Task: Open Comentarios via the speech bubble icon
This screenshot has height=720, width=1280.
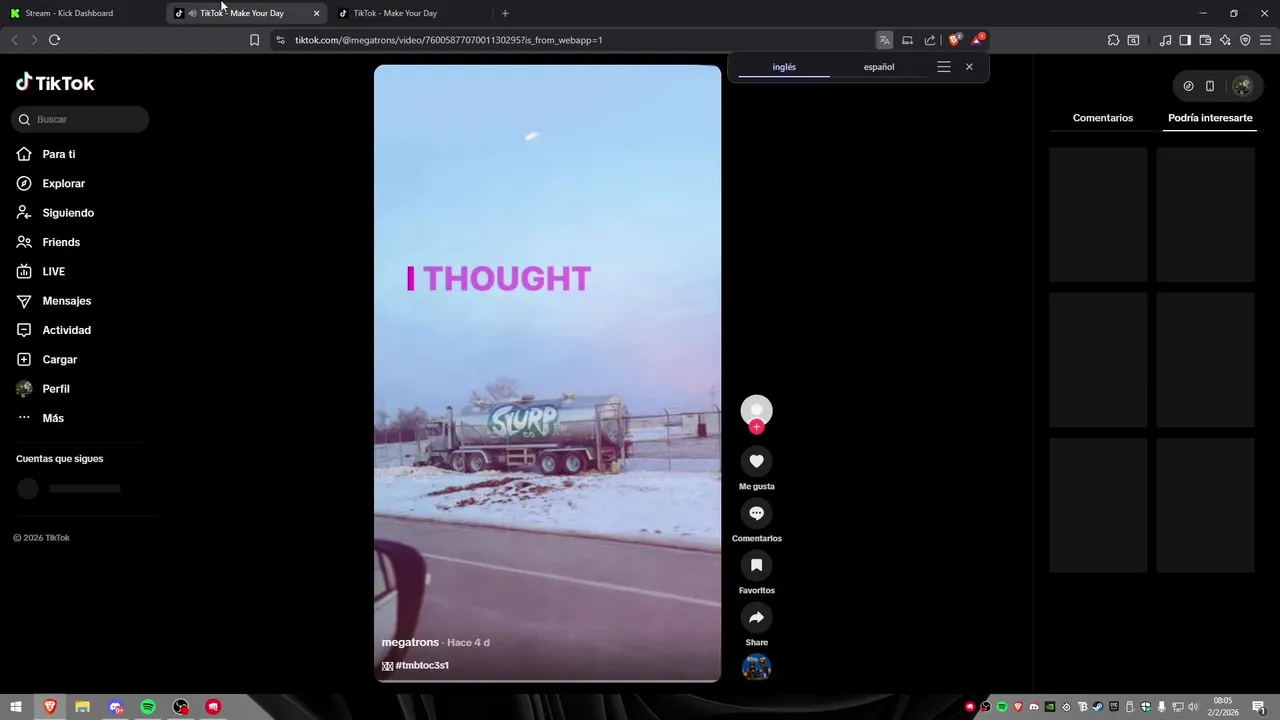Action: (756, 513)
